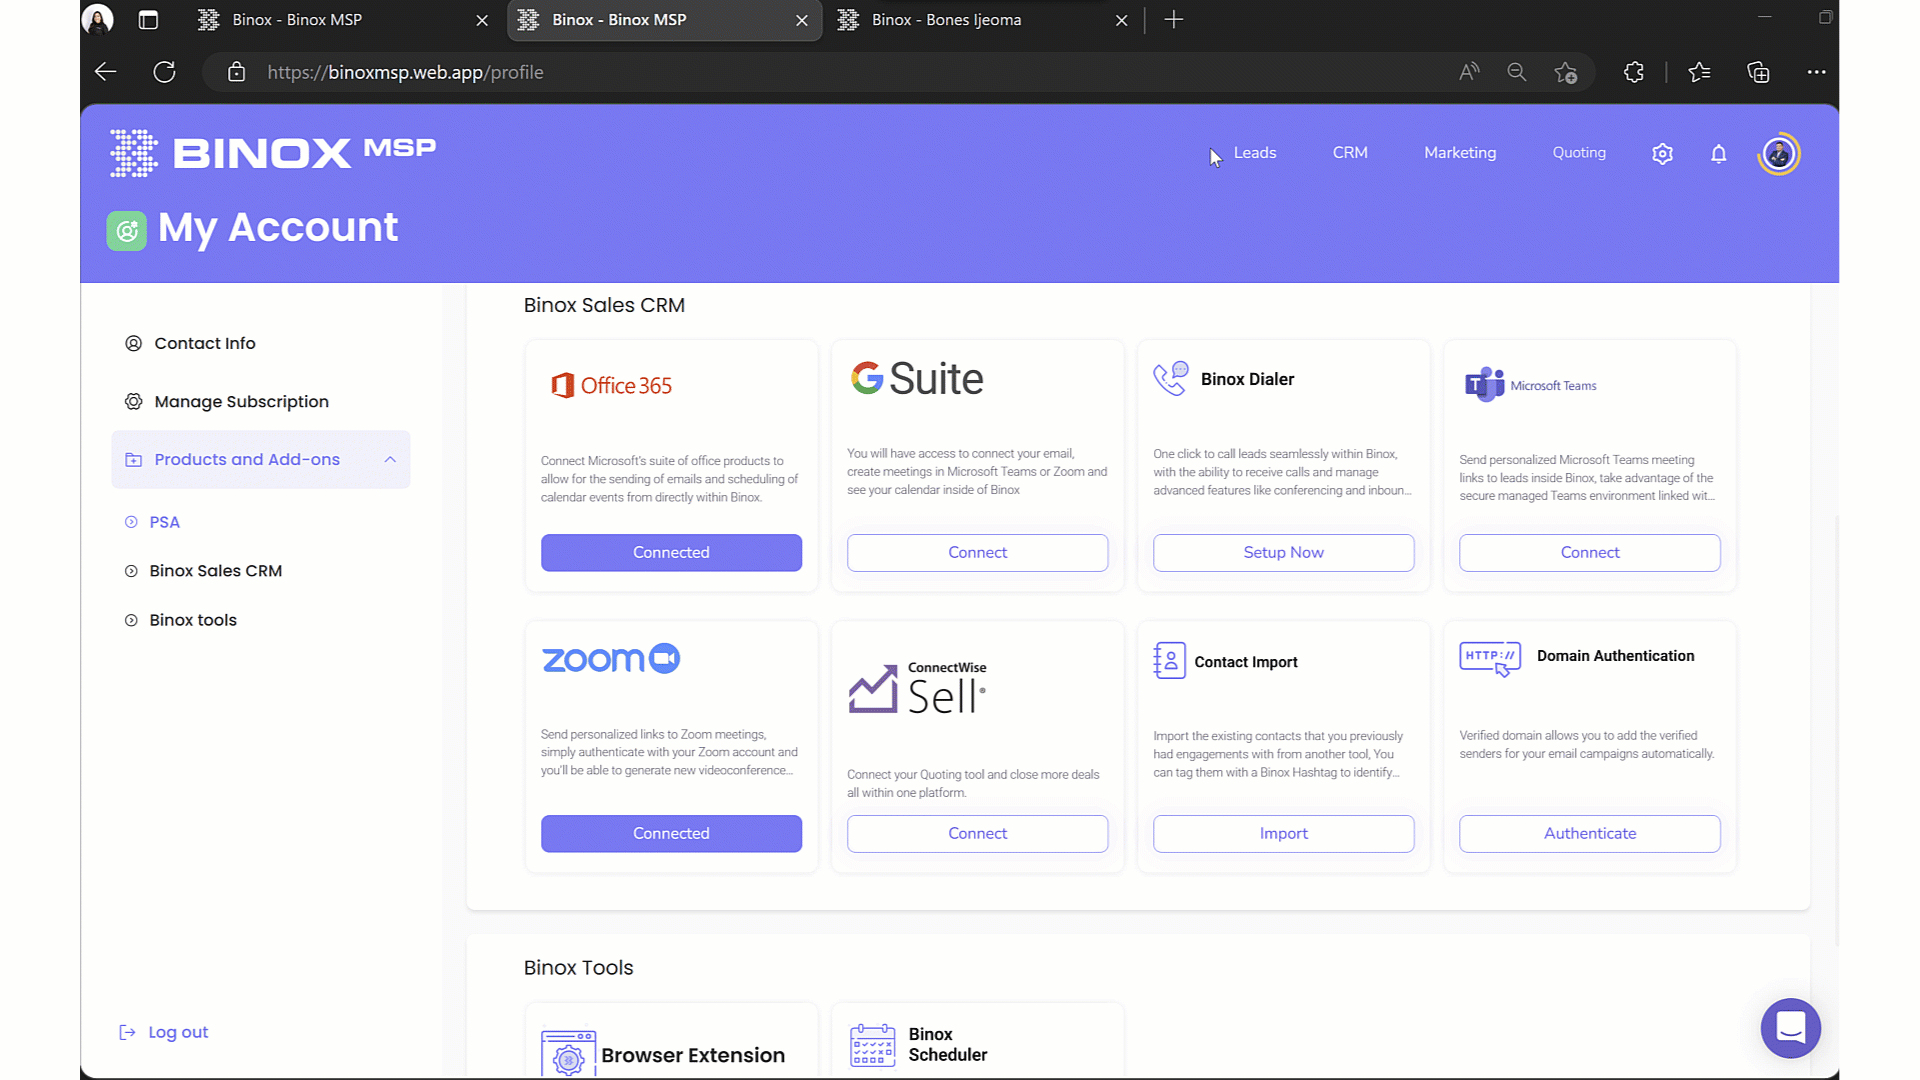Viewport: 1920px width, 1080px height.
Task: Open a new browser tab
Action: click(x=1174, y=20)
